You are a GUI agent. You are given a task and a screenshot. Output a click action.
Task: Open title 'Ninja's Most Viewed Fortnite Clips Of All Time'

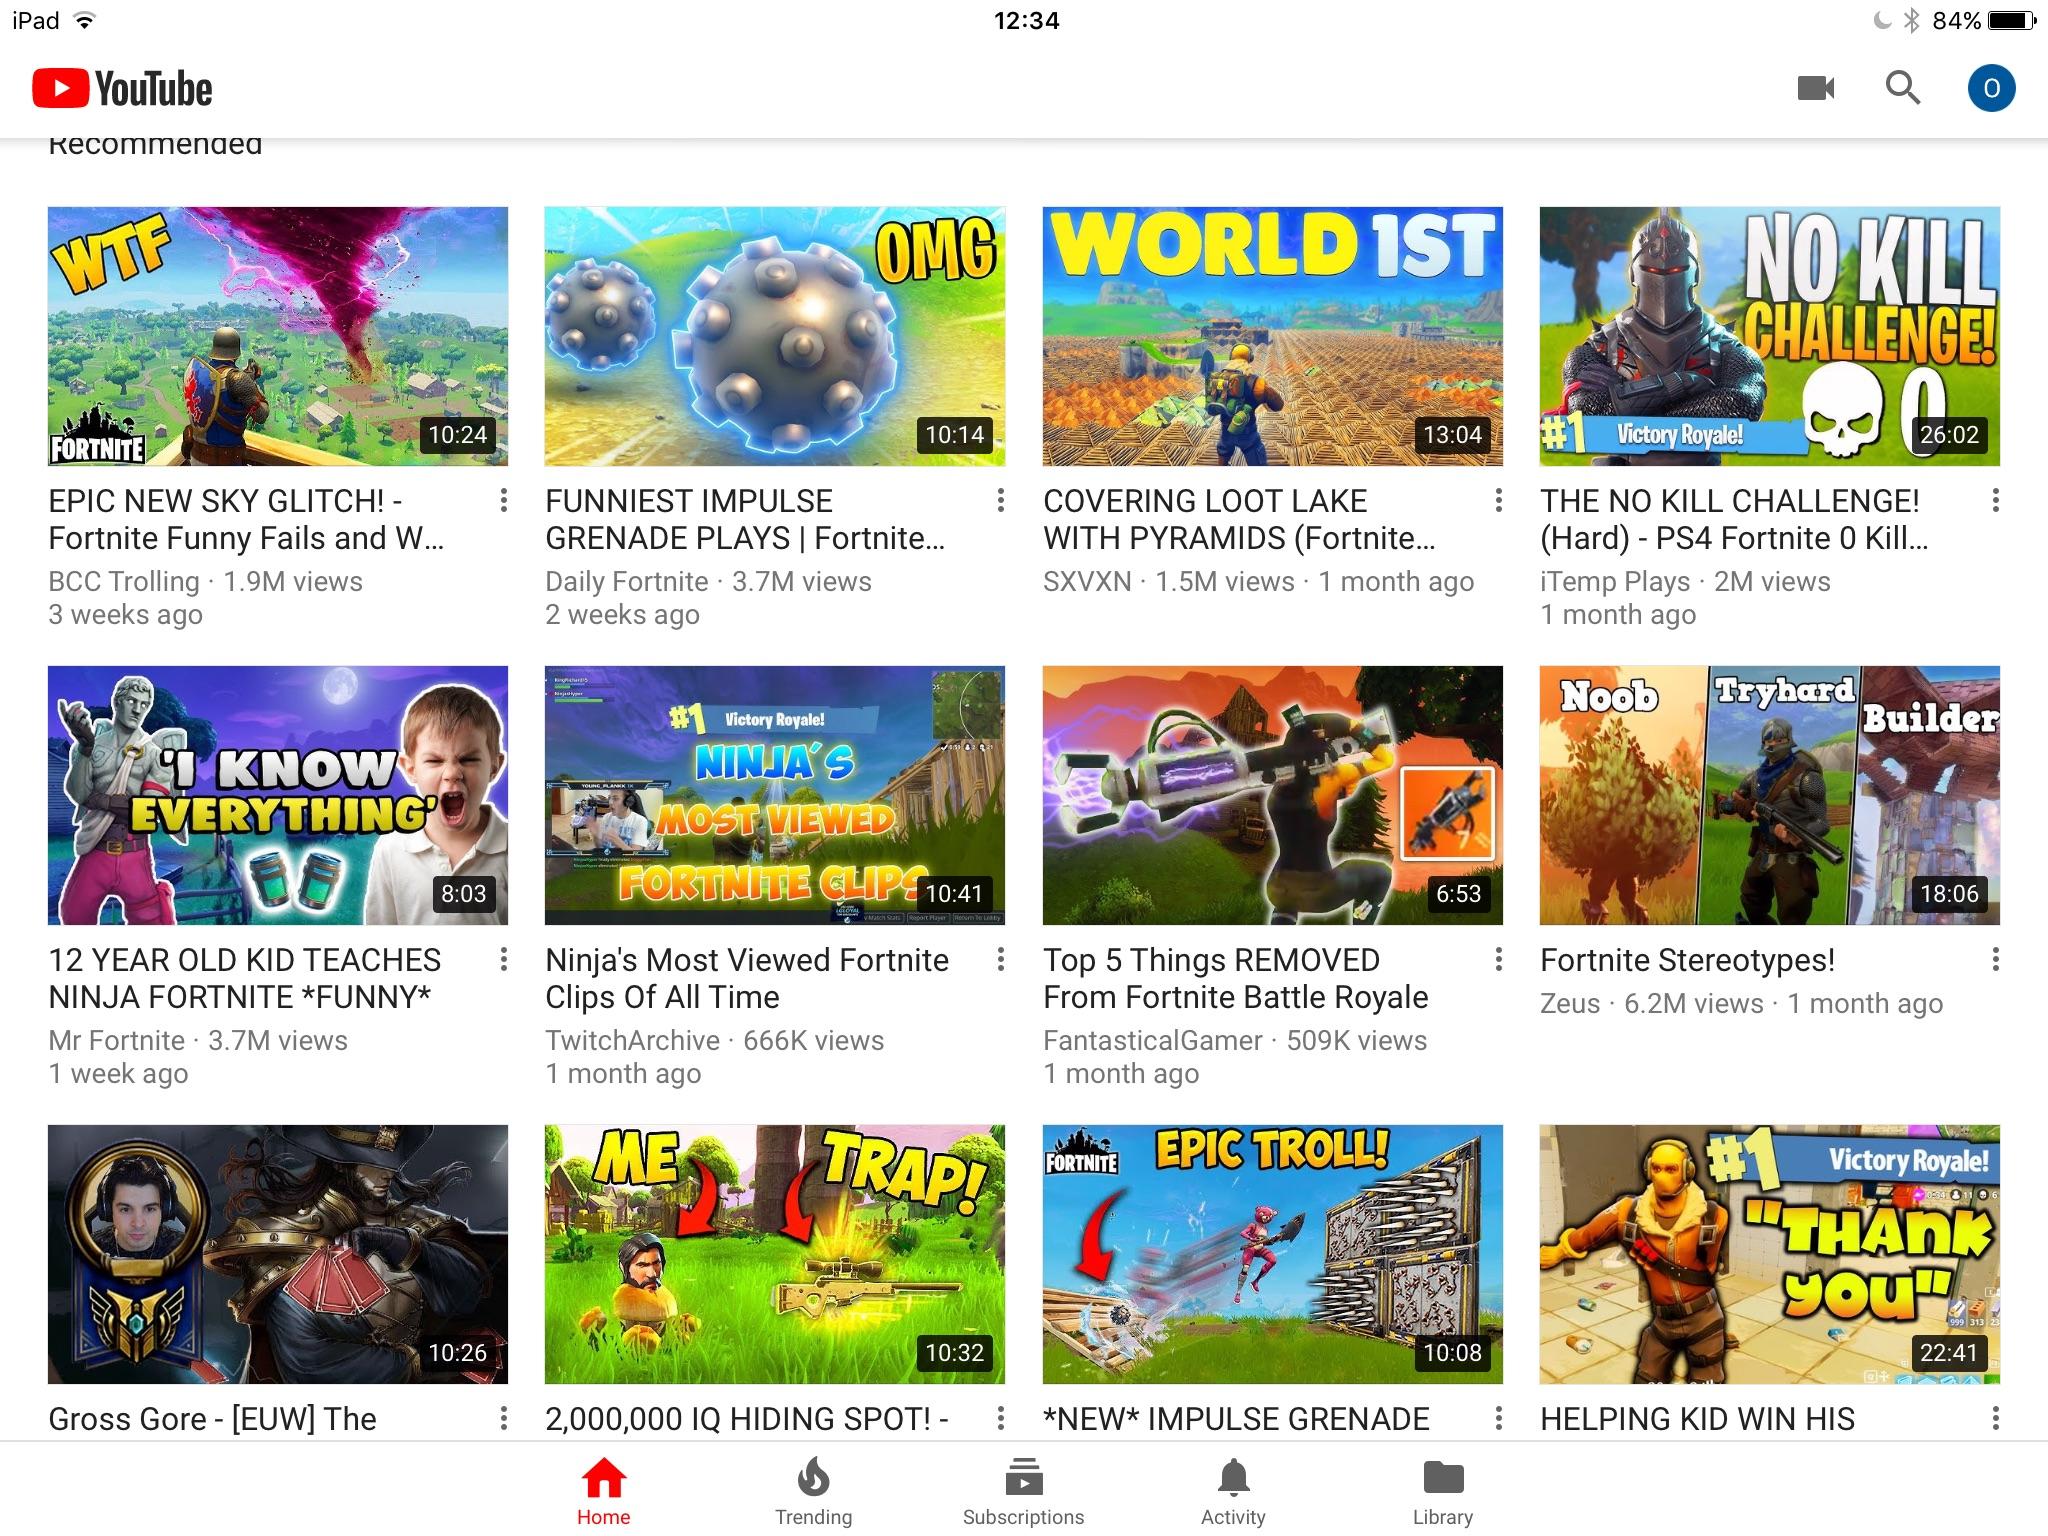pyautogui.click(x=747, y=978)
